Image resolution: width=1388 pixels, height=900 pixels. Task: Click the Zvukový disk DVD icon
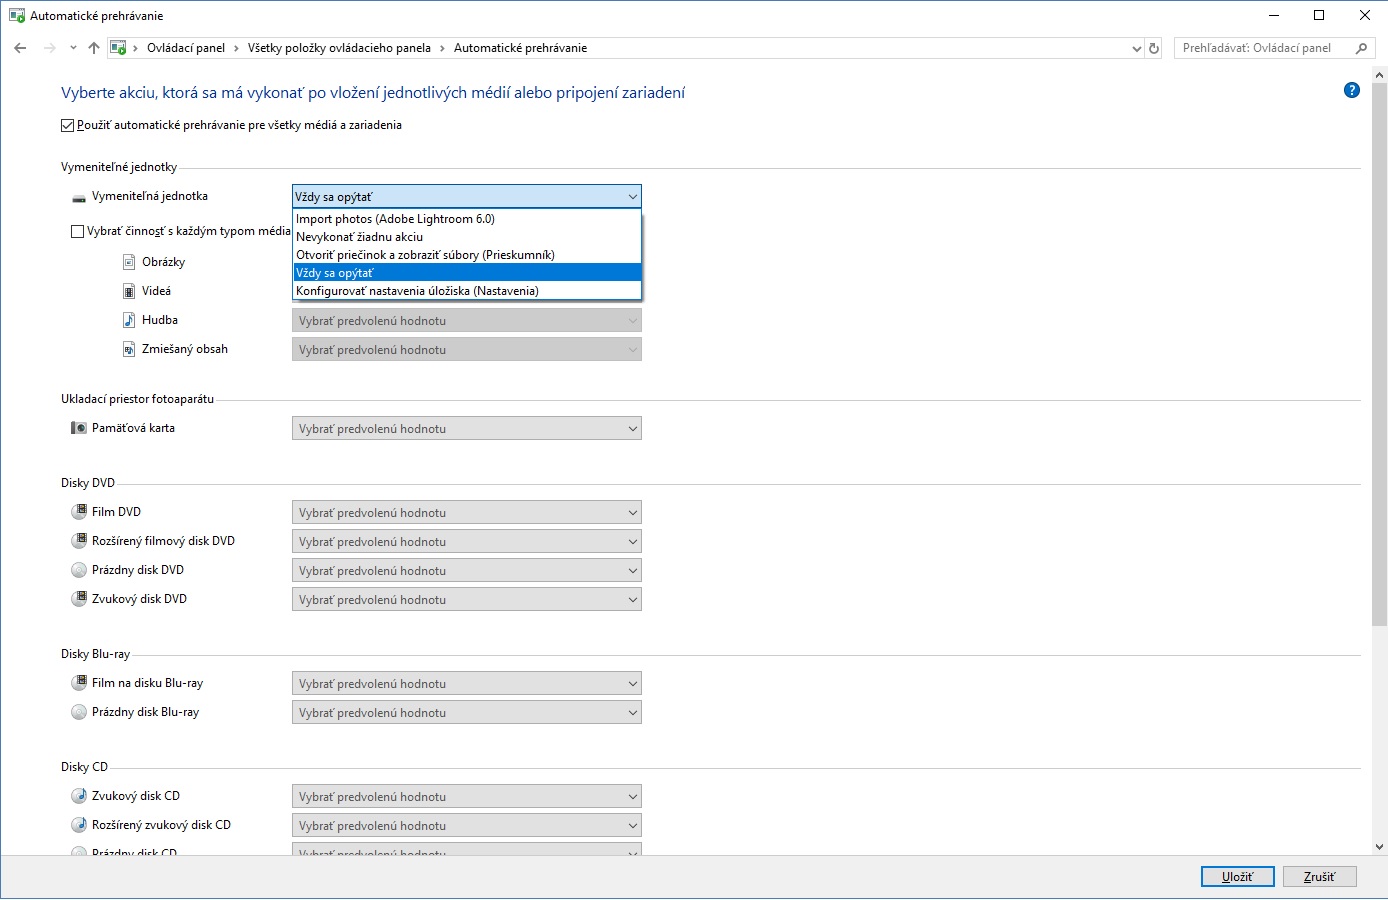[x=79, y=599]
